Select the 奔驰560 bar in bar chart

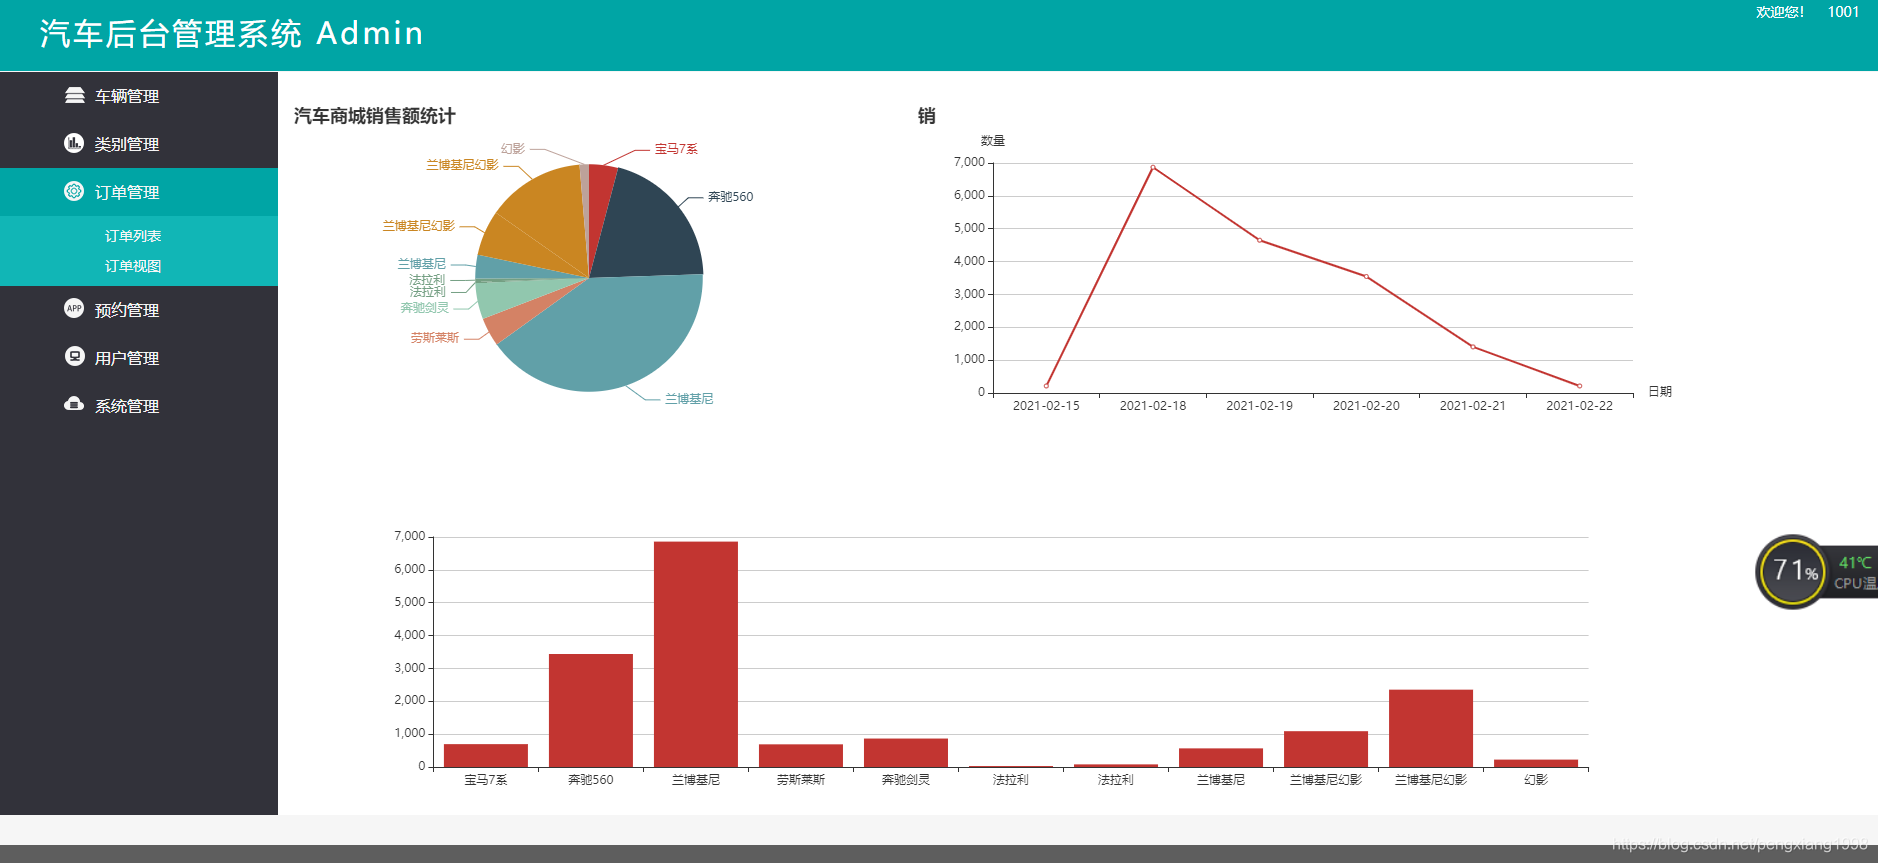click(591, 710)
